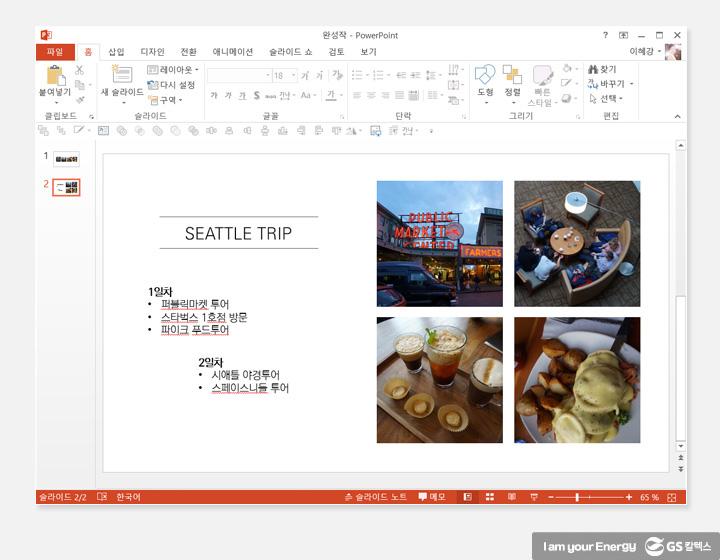This screenshot has height=560, width=720.
Task: Click the Cut scissors icon in clipboard group
Action: [x=80, y=70]
